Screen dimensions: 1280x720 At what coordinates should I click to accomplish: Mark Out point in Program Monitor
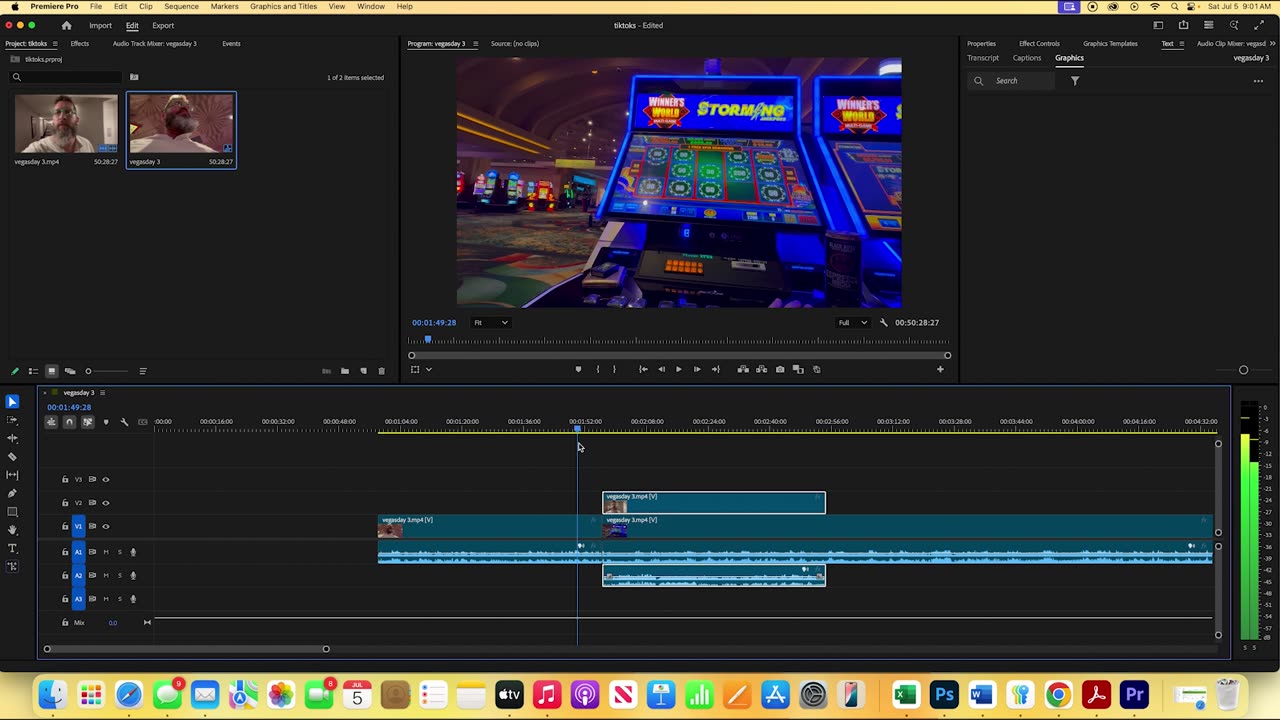(x=614, y=369)
